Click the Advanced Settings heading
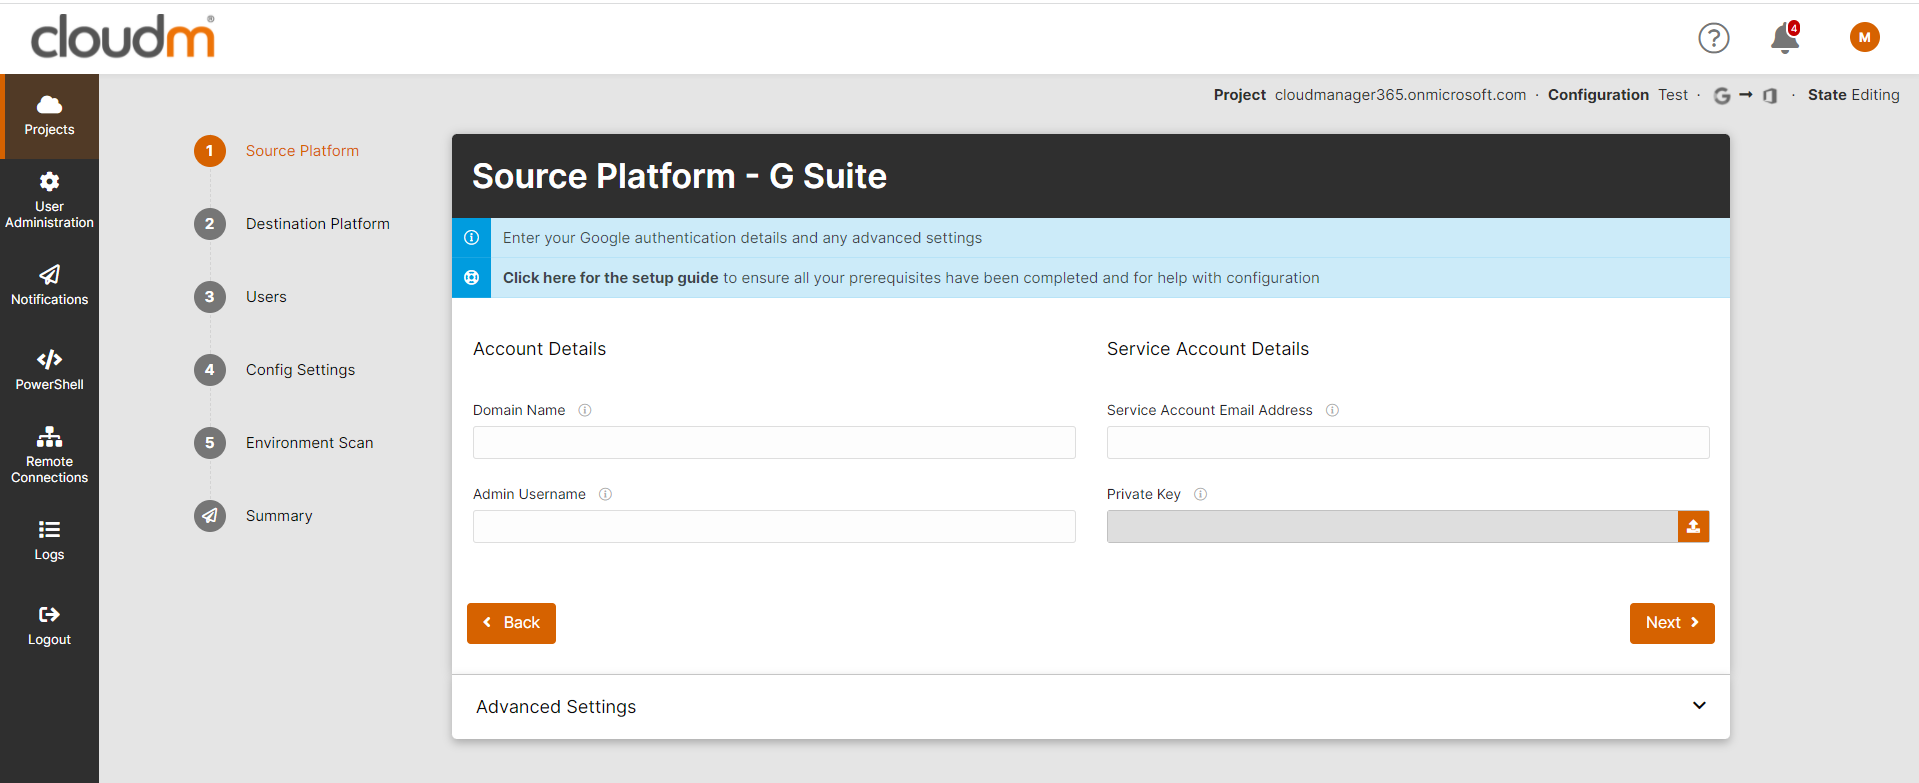Screen dimensions: 1919x783 point(556,707)
